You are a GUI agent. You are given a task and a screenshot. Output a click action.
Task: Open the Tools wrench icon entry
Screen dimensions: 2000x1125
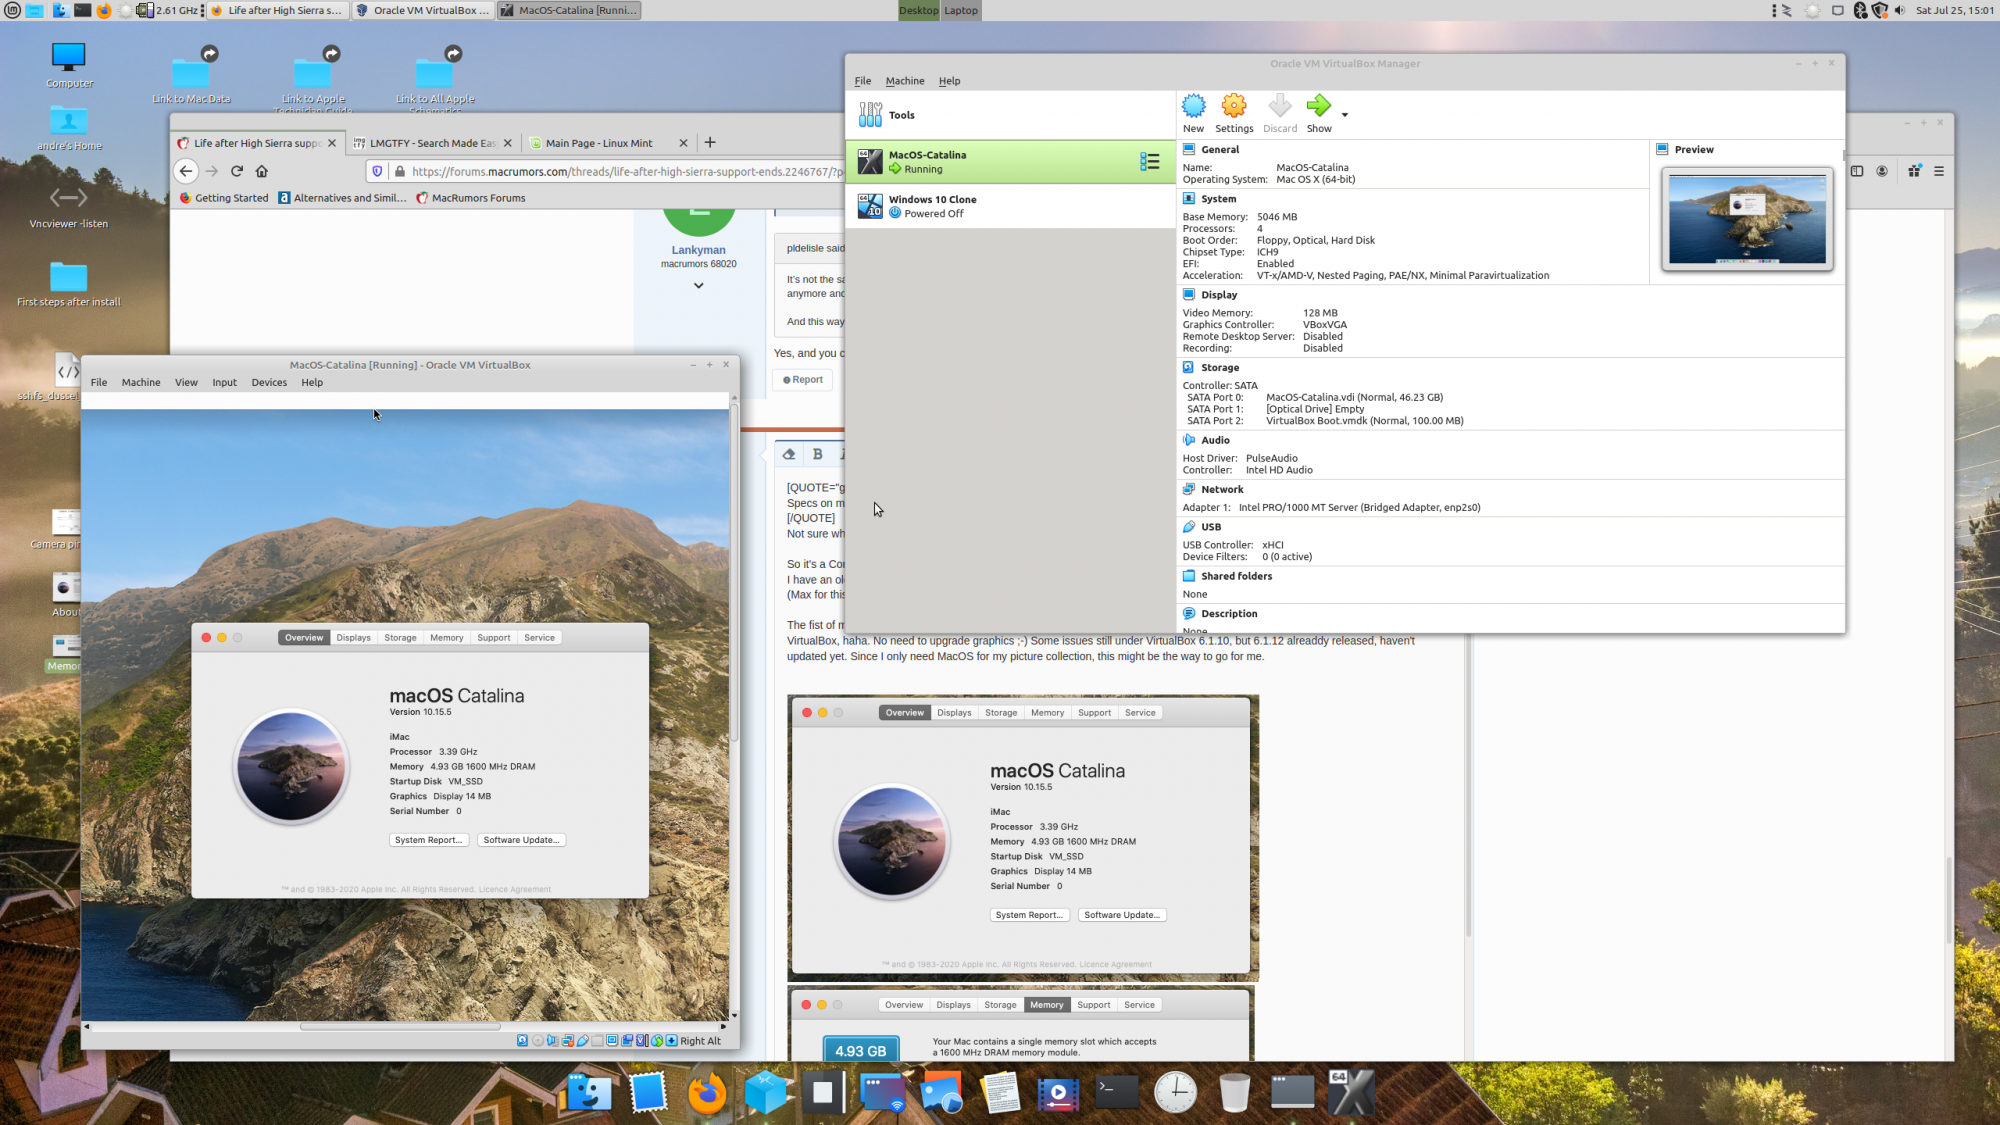pyautogui.click(x=870, y=115)
